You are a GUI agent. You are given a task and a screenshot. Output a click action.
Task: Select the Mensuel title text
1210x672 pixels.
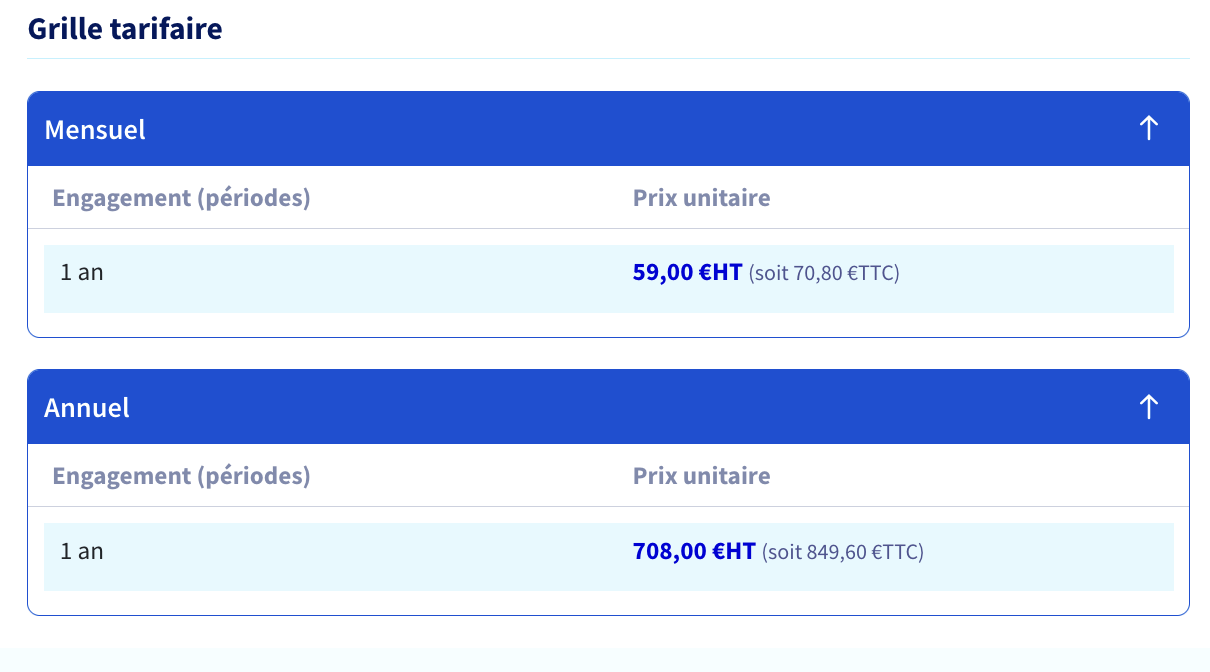pyautogui.click(x=95, y=129)
